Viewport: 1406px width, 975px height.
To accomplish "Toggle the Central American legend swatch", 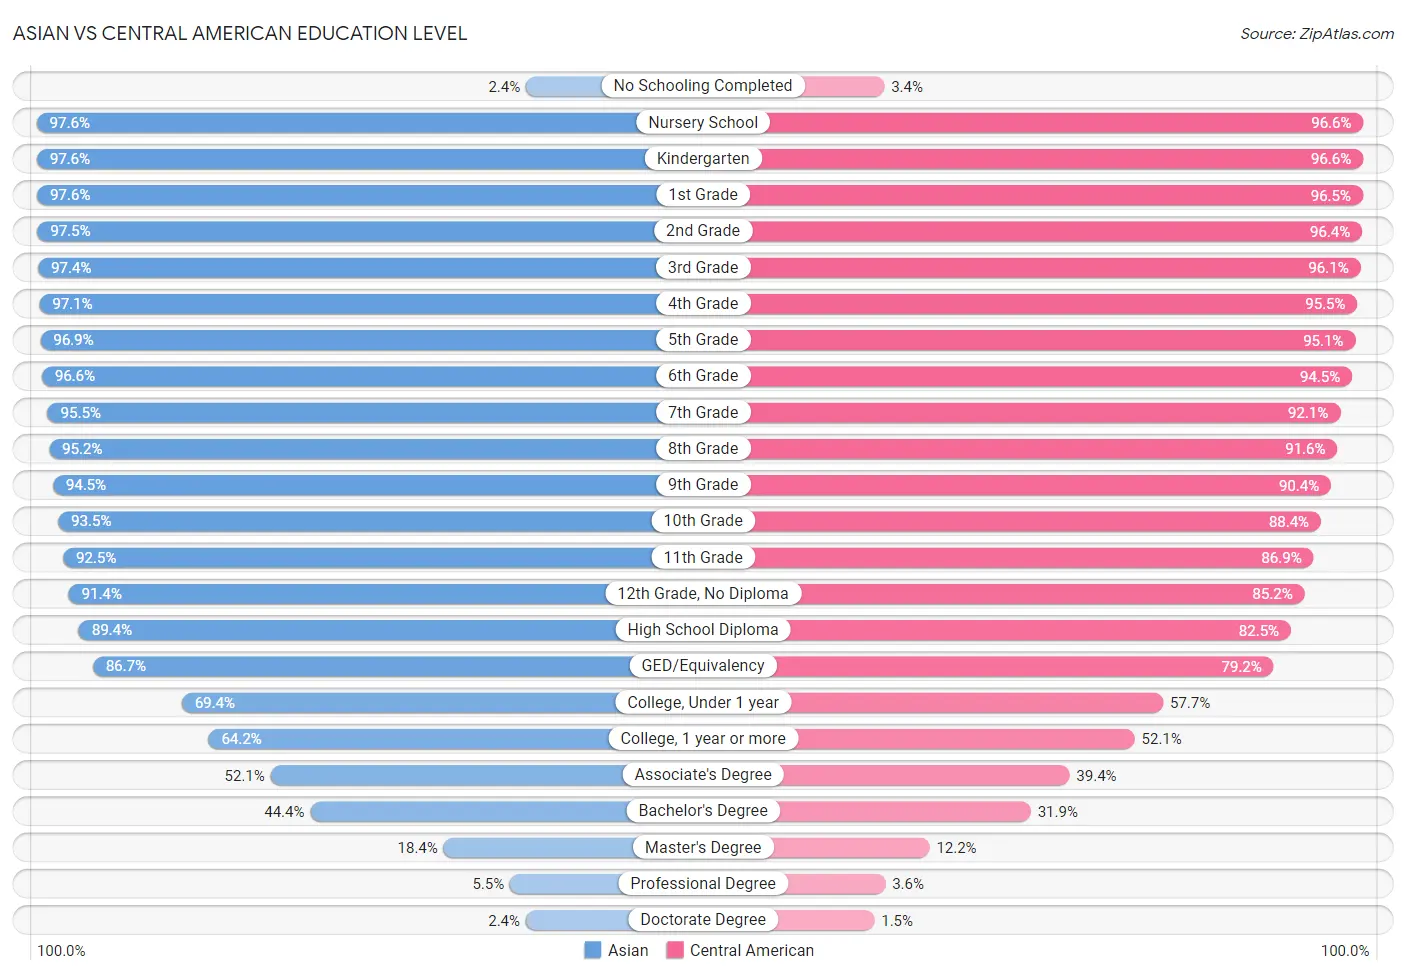I will pos(674,950).
